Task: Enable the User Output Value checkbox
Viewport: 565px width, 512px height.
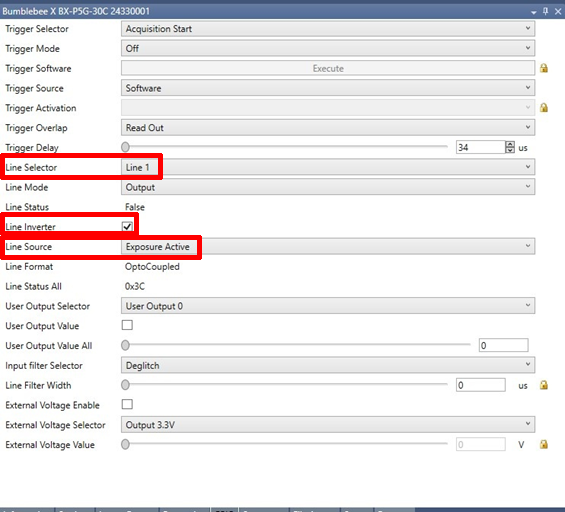Action: 127,325
